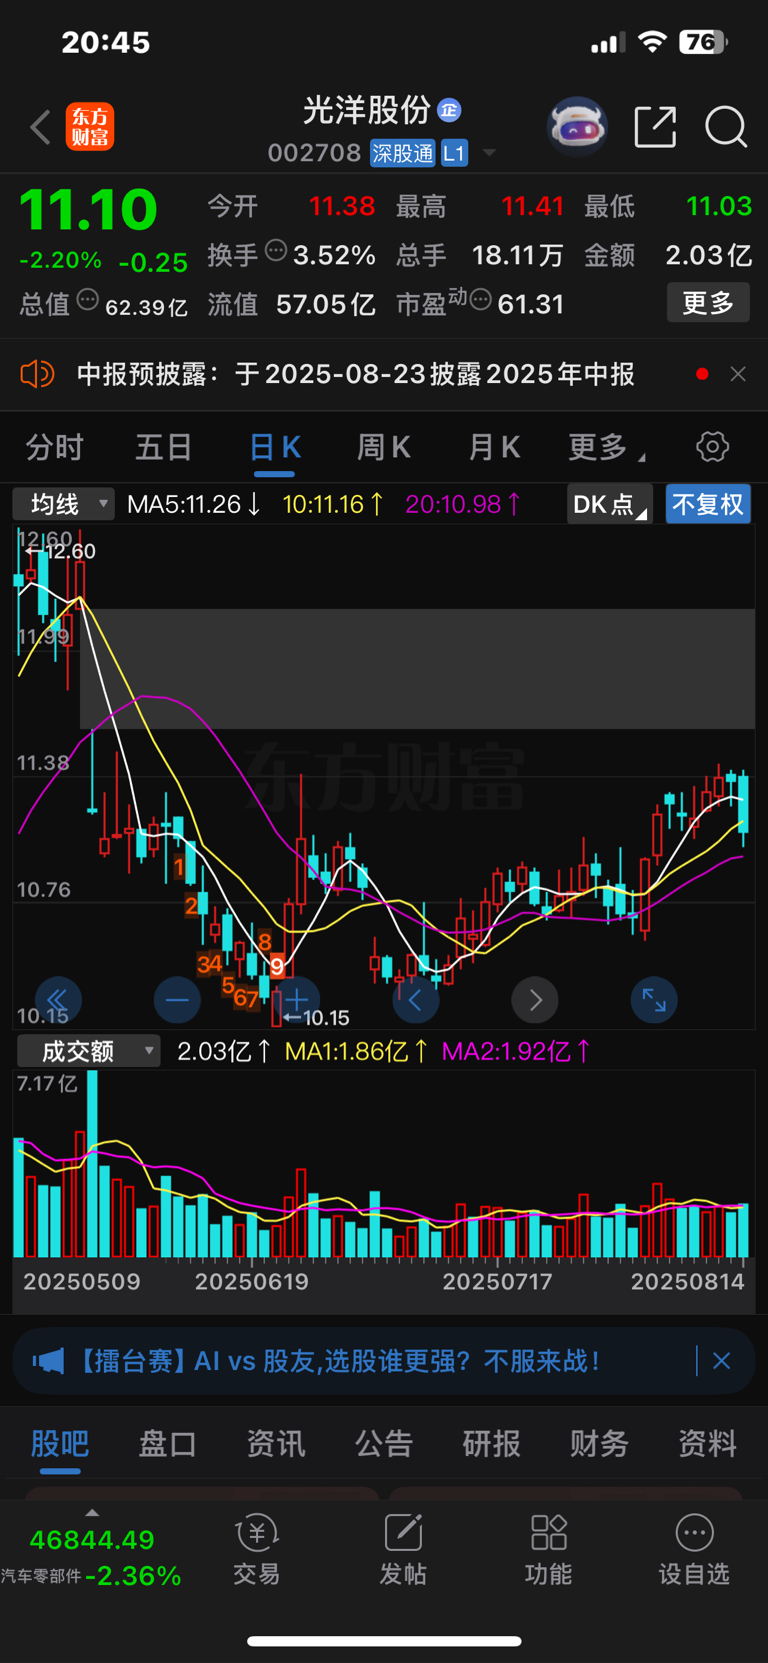
Task: Open the DK点 dropdown
Action: point(609,504)
